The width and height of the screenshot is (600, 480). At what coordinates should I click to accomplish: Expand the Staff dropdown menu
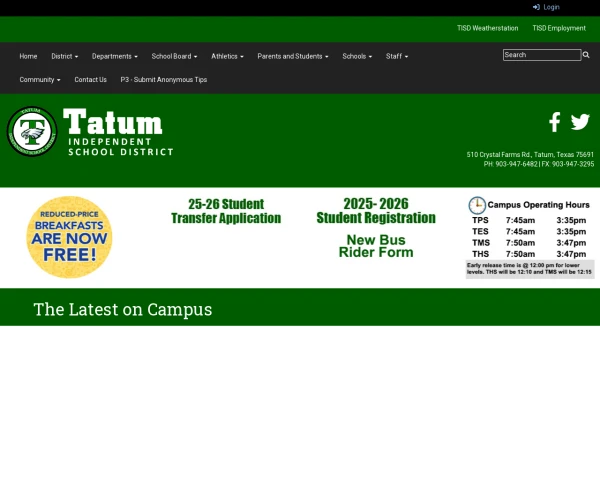pyautogui.click(x=397, y=56)
